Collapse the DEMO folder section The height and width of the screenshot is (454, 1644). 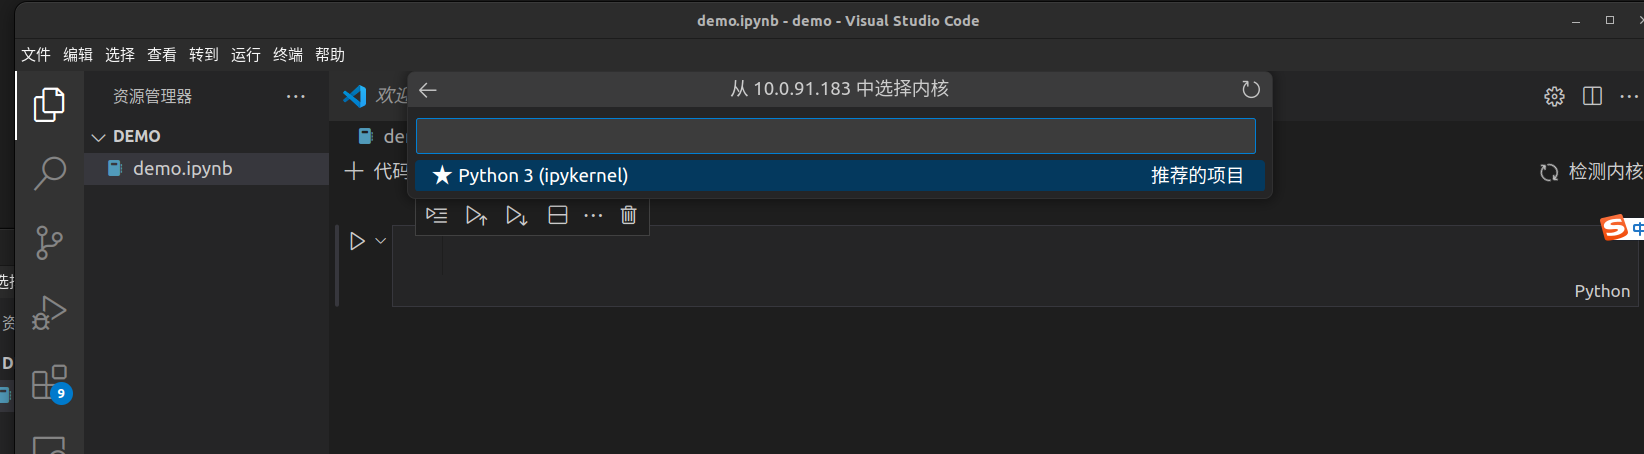[99, 137]
